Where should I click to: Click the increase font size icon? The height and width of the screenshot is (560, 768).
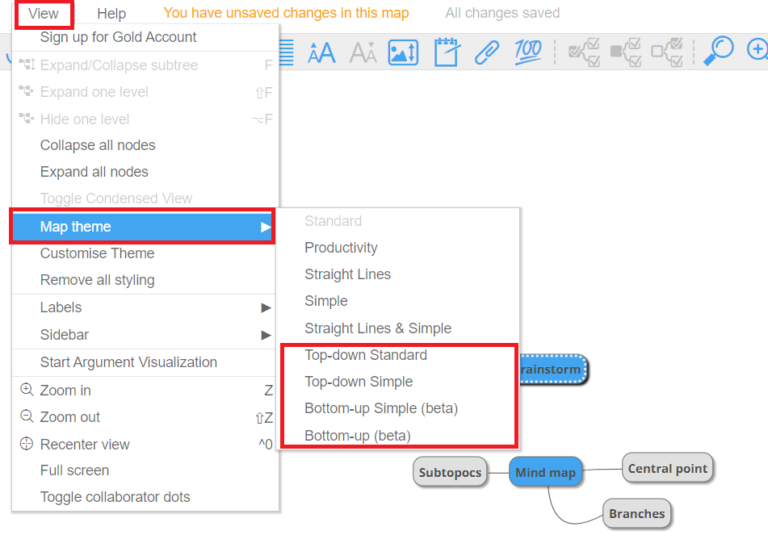coord(322,52)
